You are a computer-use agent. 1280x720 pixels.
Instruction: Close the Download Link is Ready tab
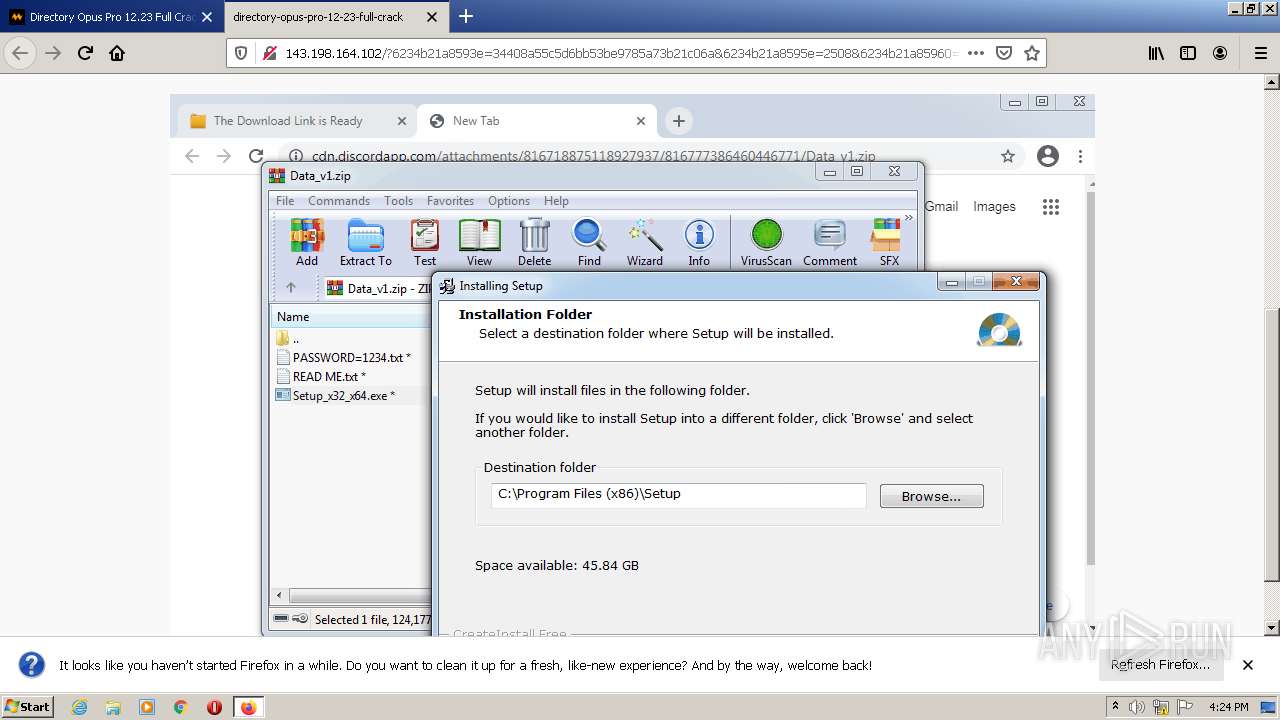click(x=402, y=121)
